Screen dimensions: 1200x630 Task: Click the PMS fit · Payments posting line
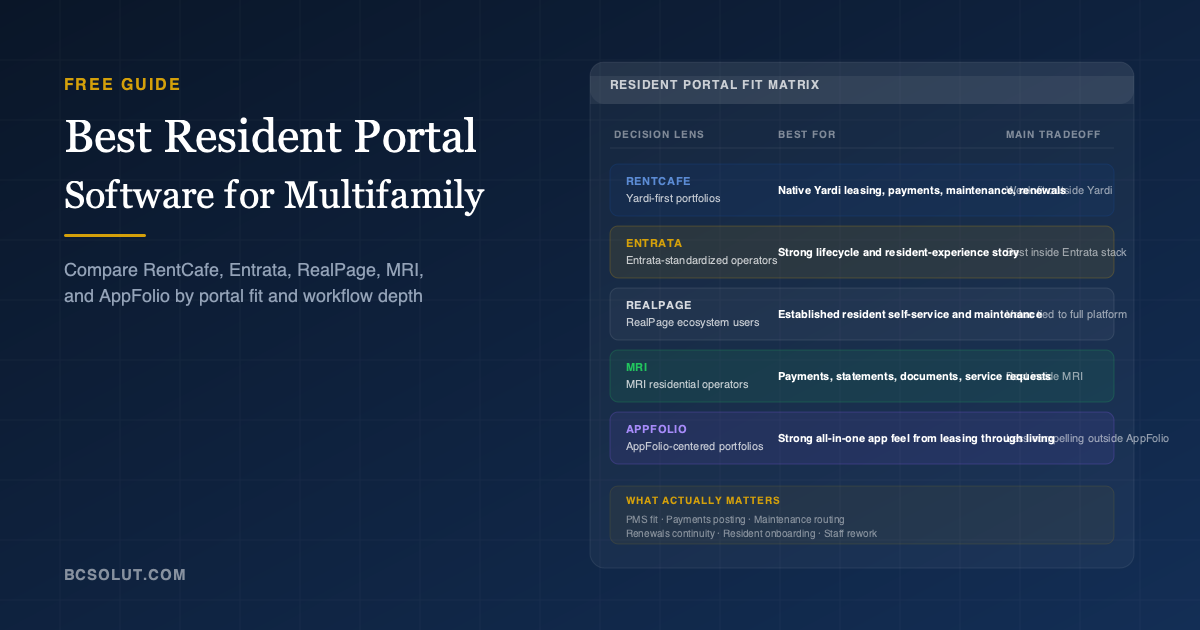[735, 519]
